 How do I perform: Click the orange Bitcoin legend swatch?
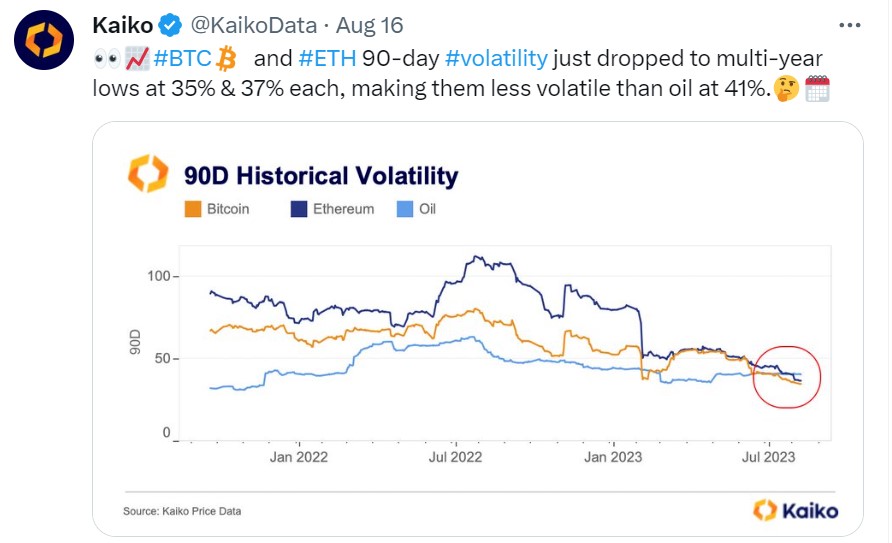193,209
